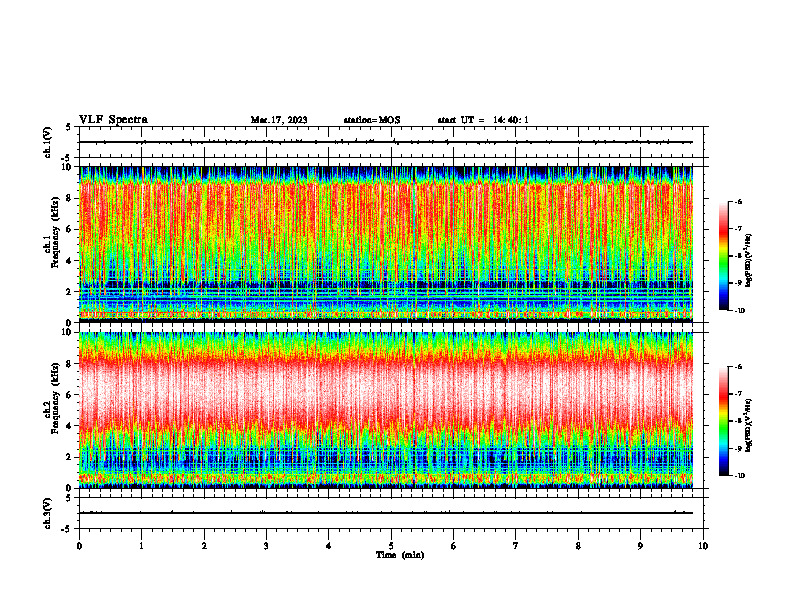Screen dimensions: 792x612
Task: Click the "VLF Spectra" title text
Action: [x=113, y=120]
